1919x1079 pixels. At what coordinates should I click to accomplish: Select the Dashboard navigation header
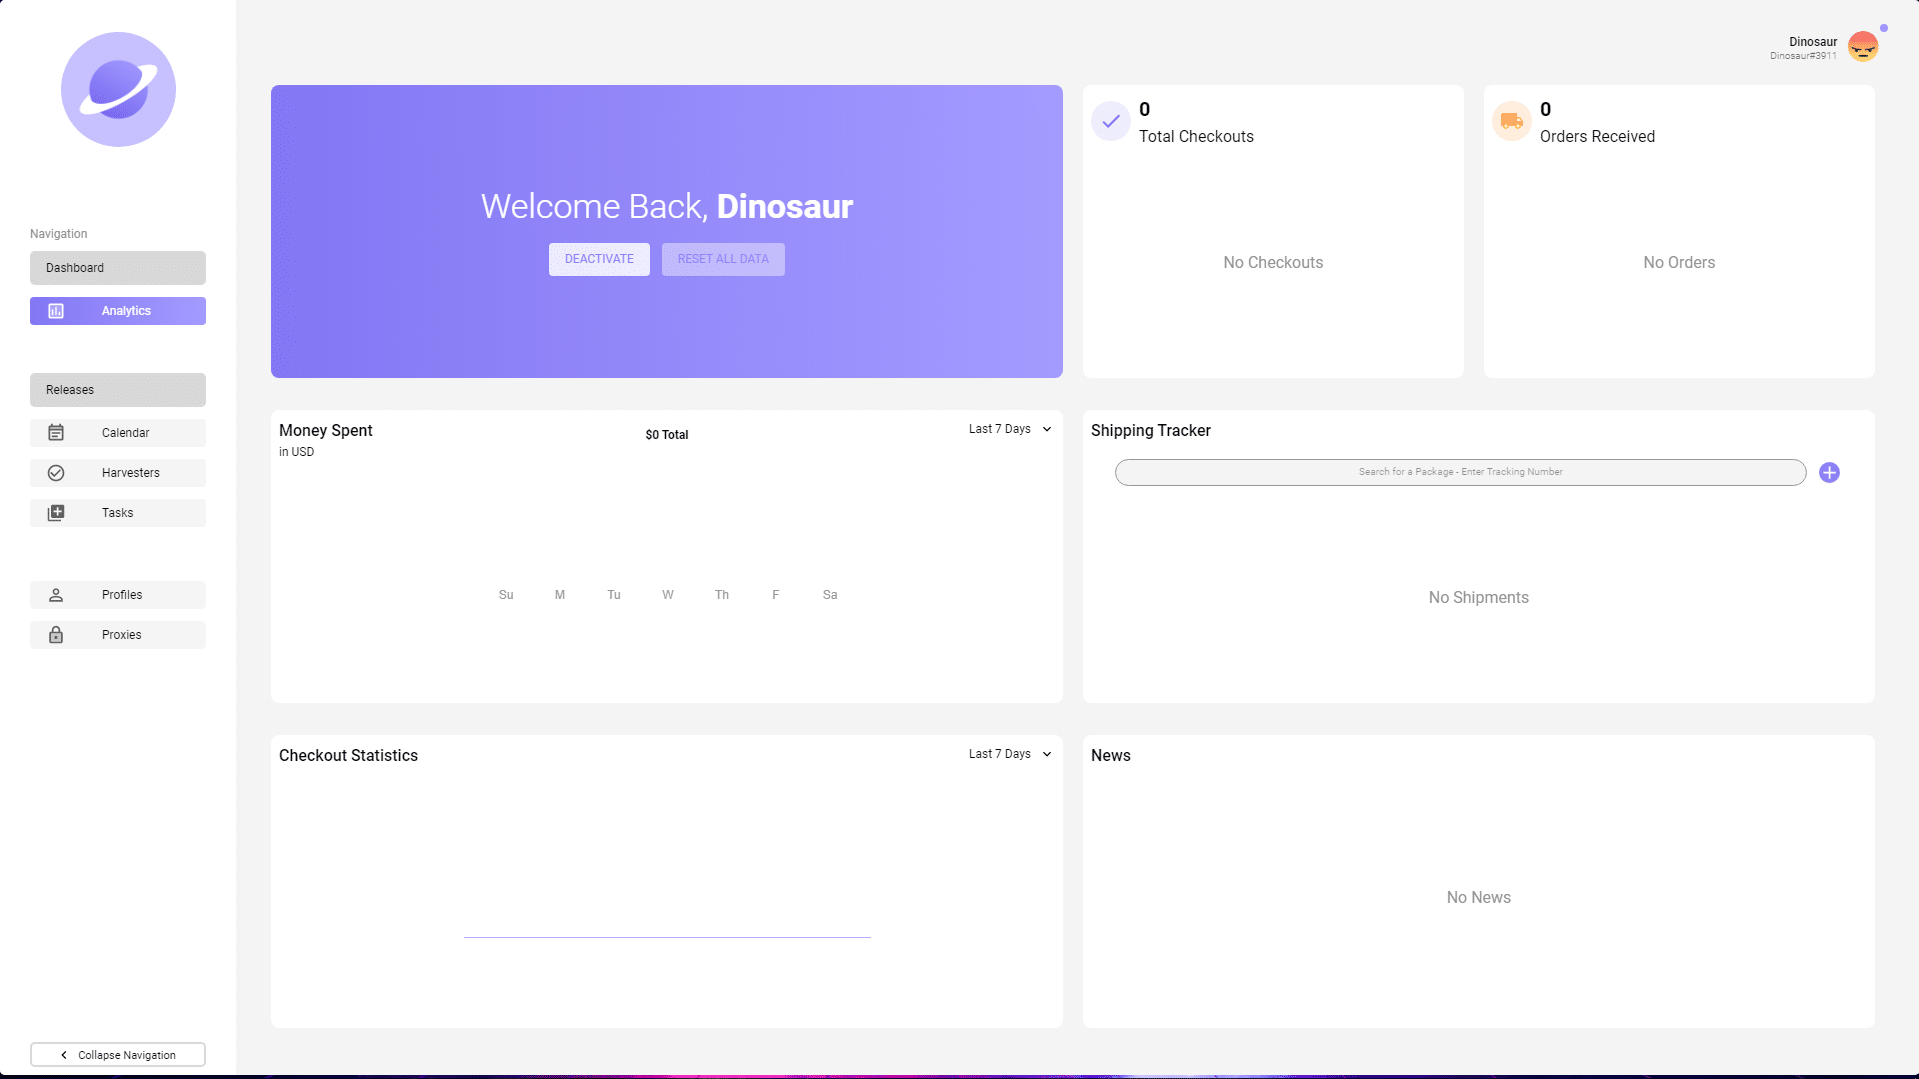coord(118,268)
